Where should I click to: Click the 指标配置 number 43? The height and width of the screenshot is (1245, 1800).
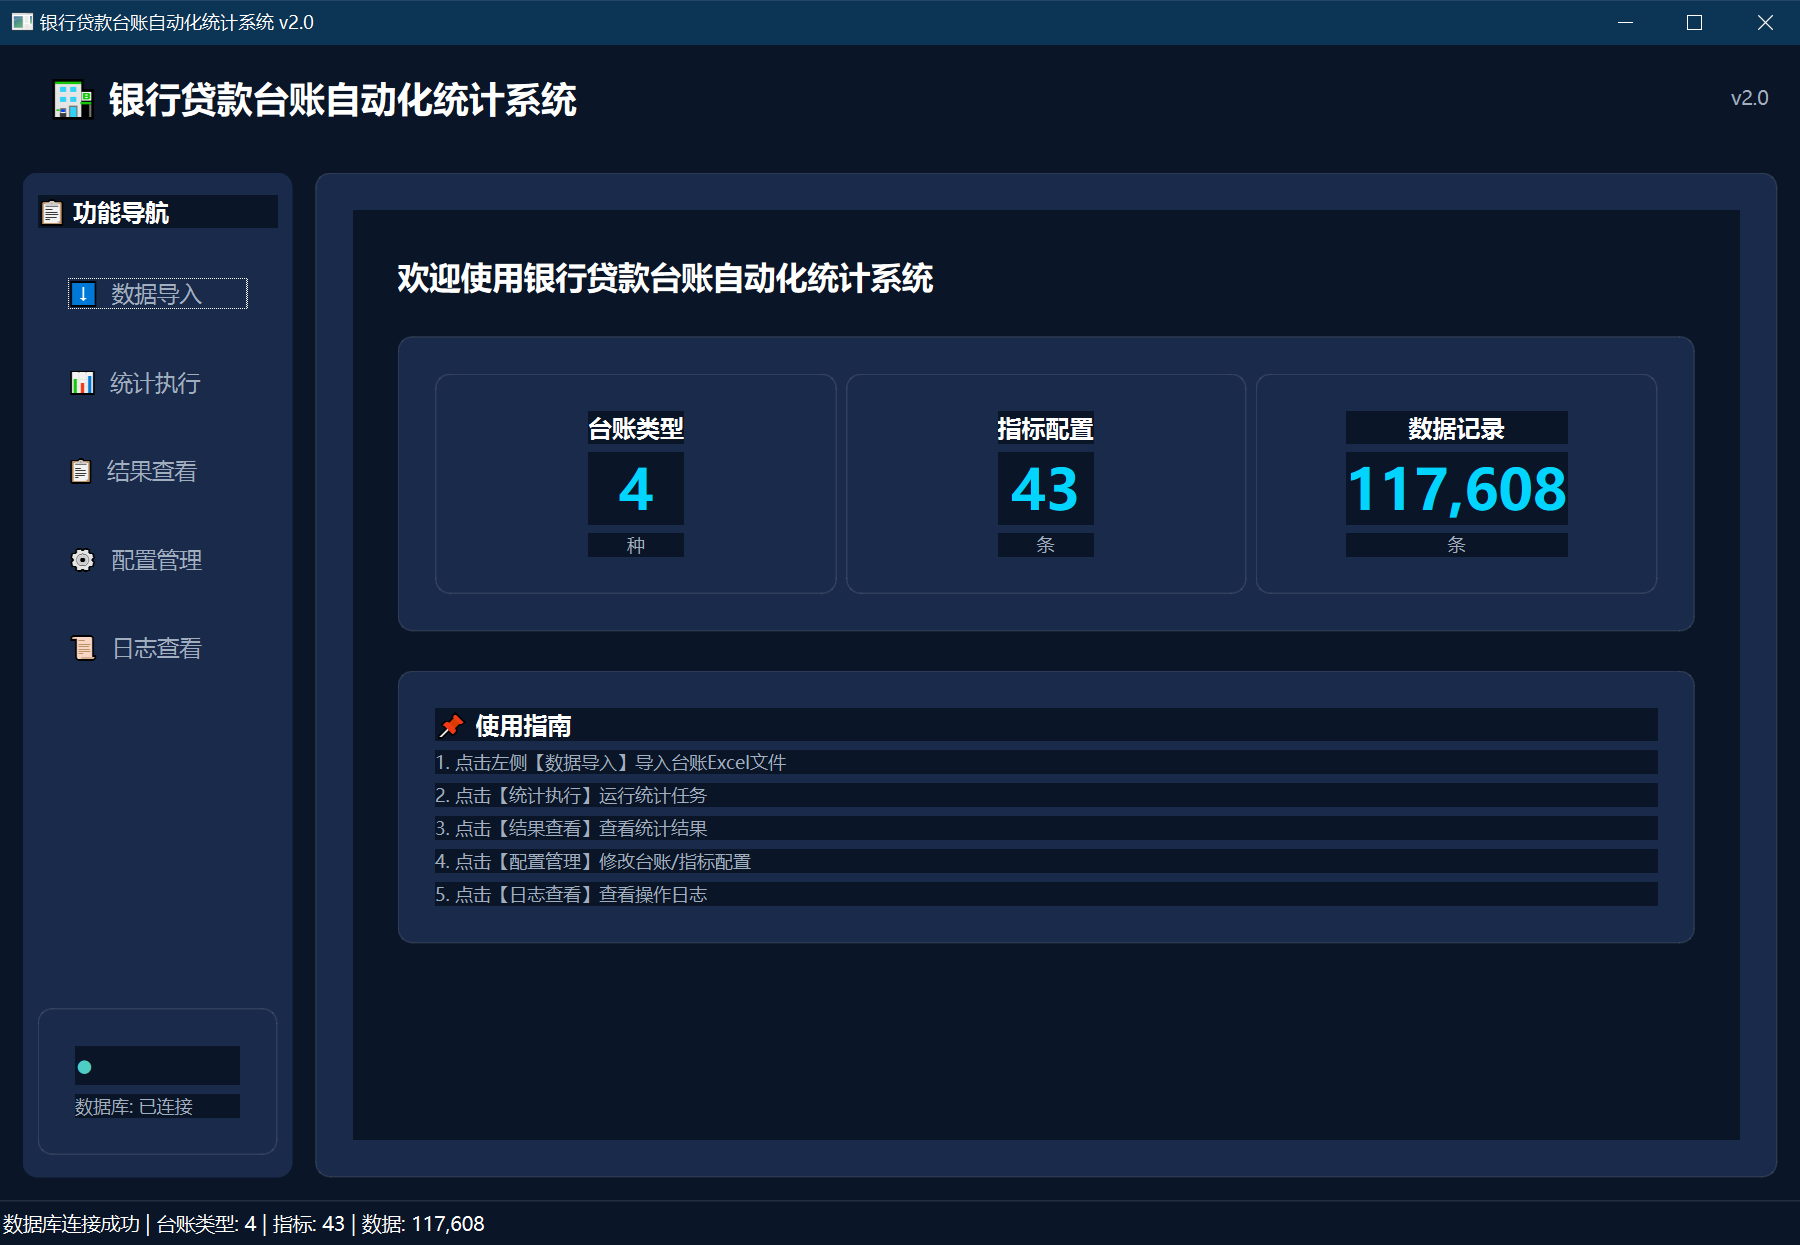click(x=1045, y=489)
